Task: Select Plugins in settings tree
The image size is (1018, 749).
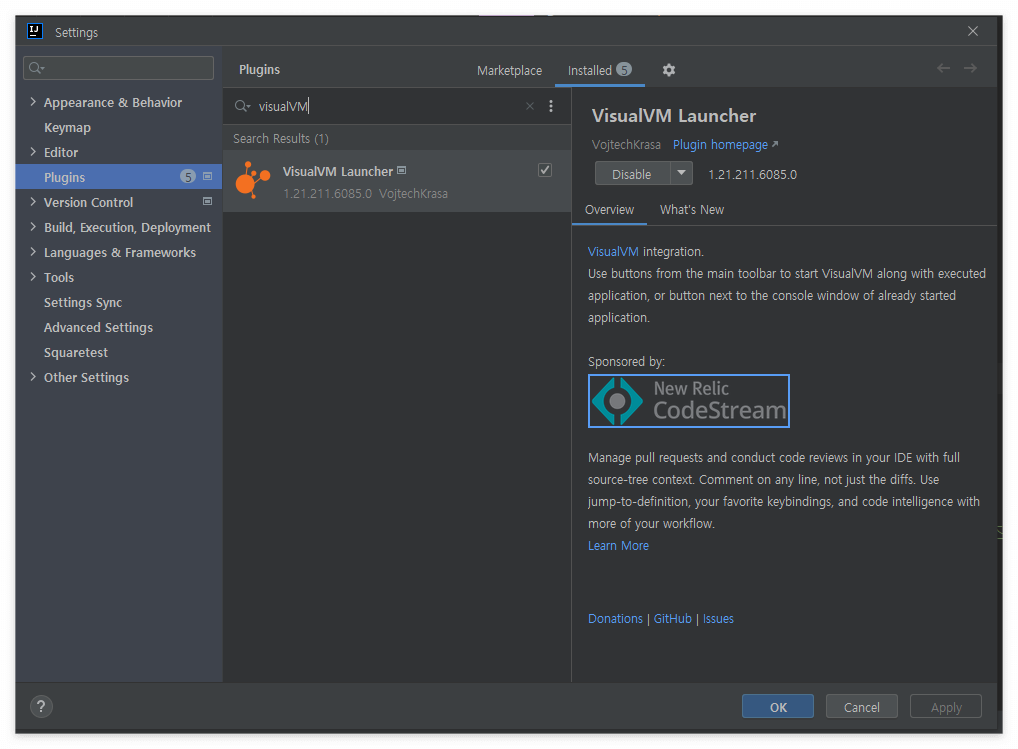Action: pyautogui.click(x=119, y=177)
